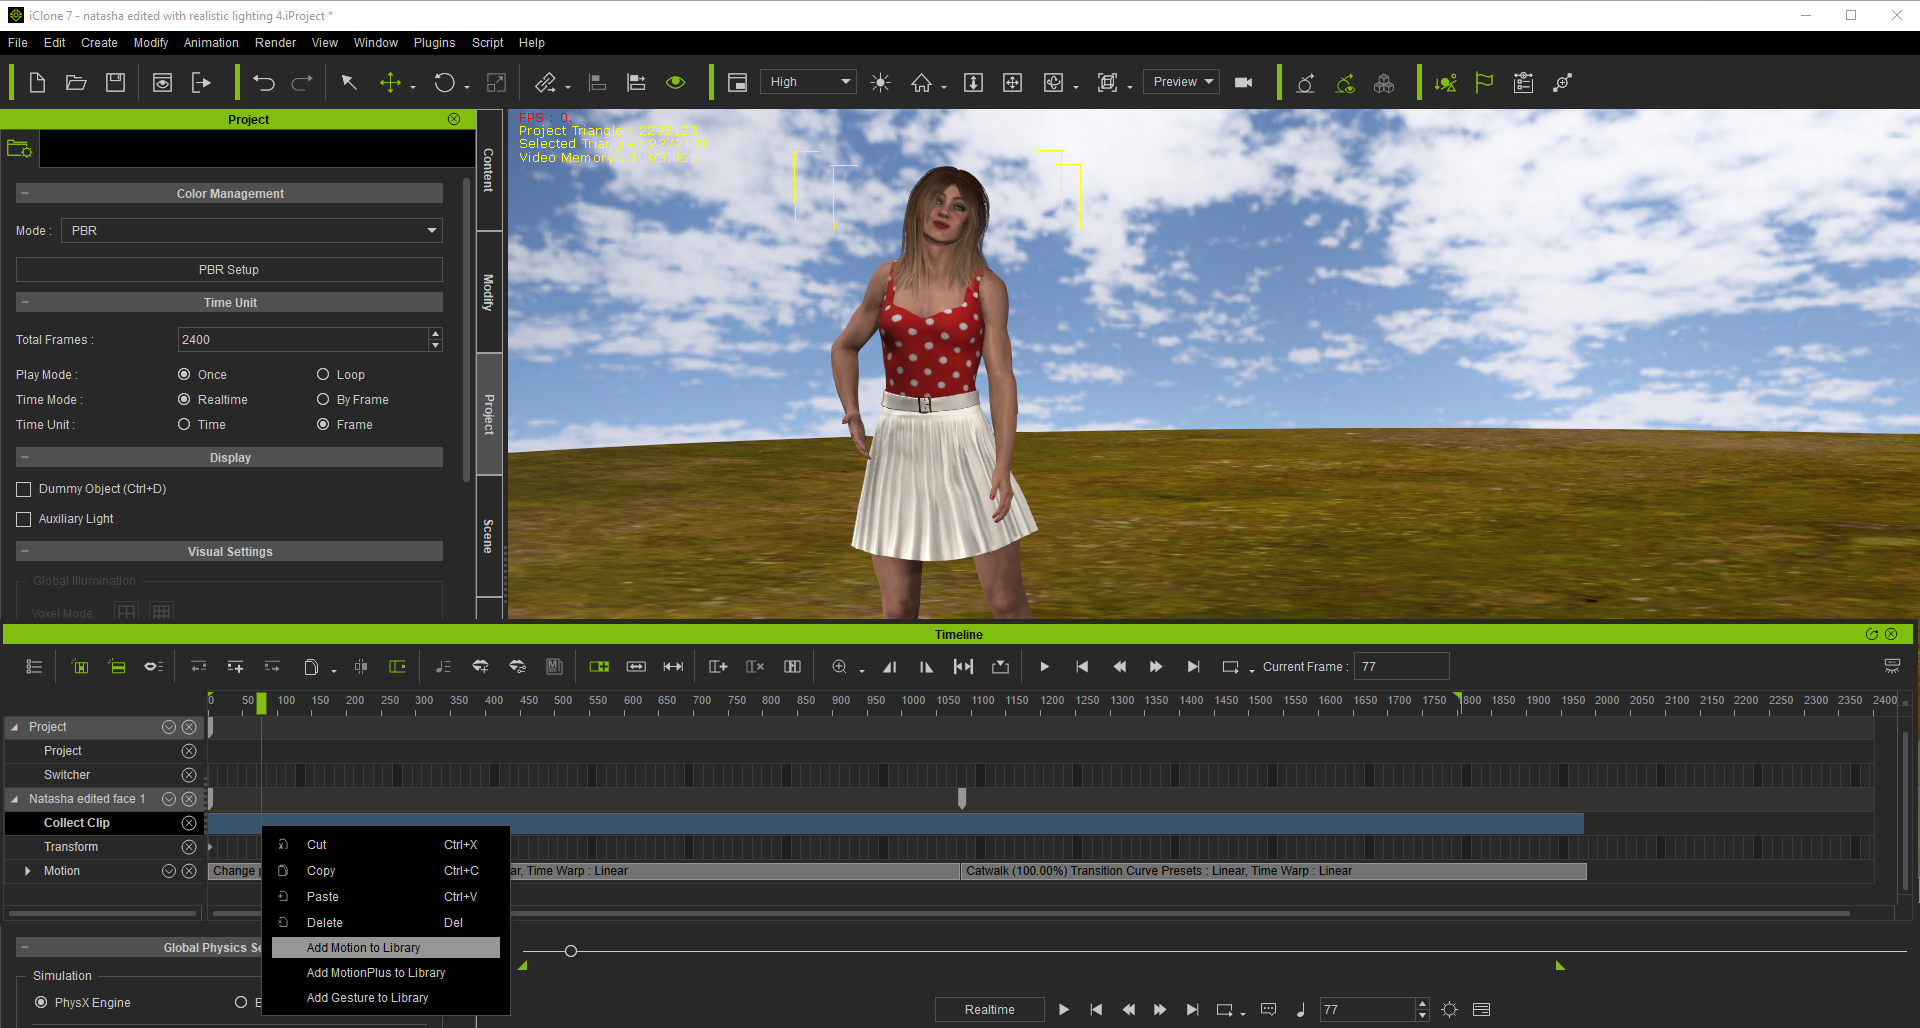Expand the Motion track
This screenshot has height=1028, width=1920.
pyautogui.click(x=27, y=871)
